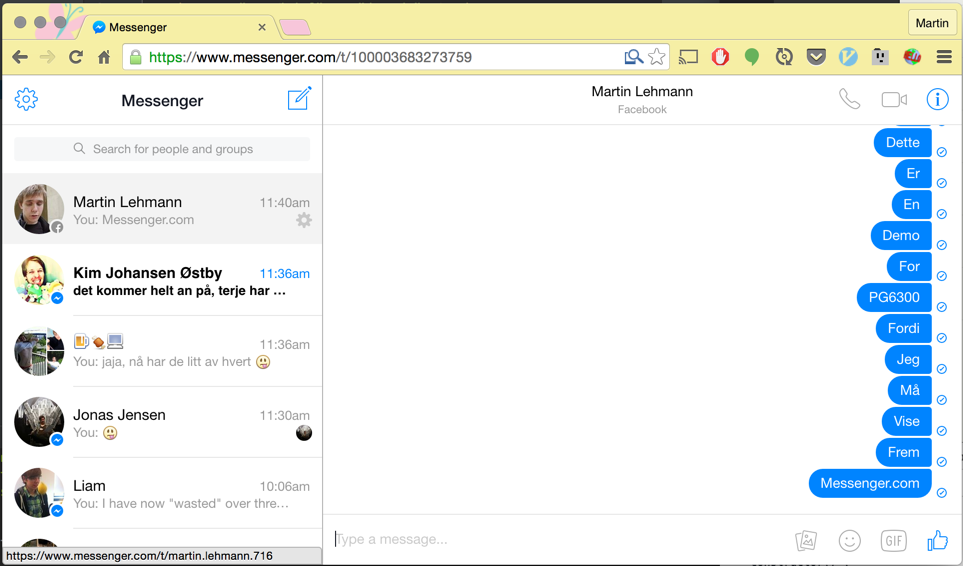Viewport: 963px width, 566px height.
Task: Bookmark this page with the star
Action: click(657, 57)
